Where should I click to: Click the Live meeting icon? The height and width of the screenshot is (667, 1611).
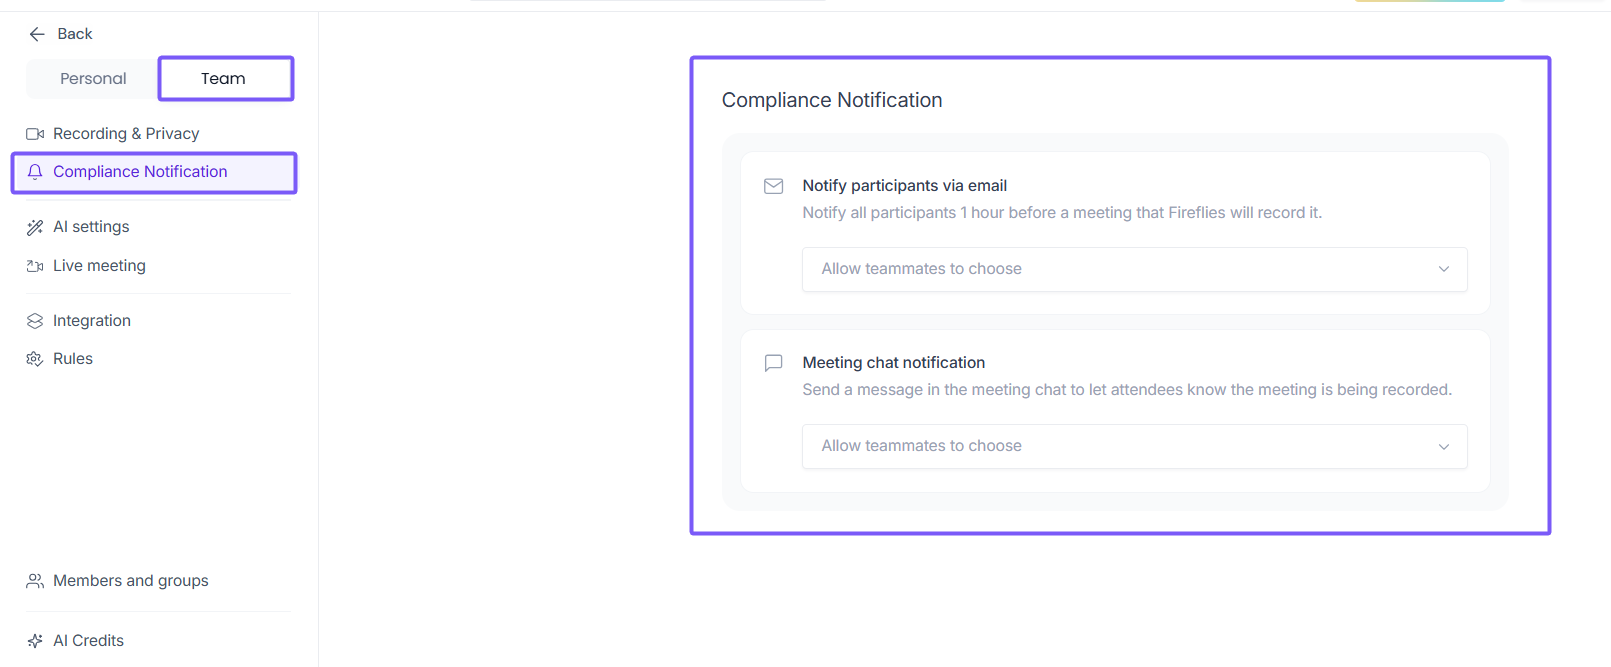pyautogui.click(x=35, y=266)
